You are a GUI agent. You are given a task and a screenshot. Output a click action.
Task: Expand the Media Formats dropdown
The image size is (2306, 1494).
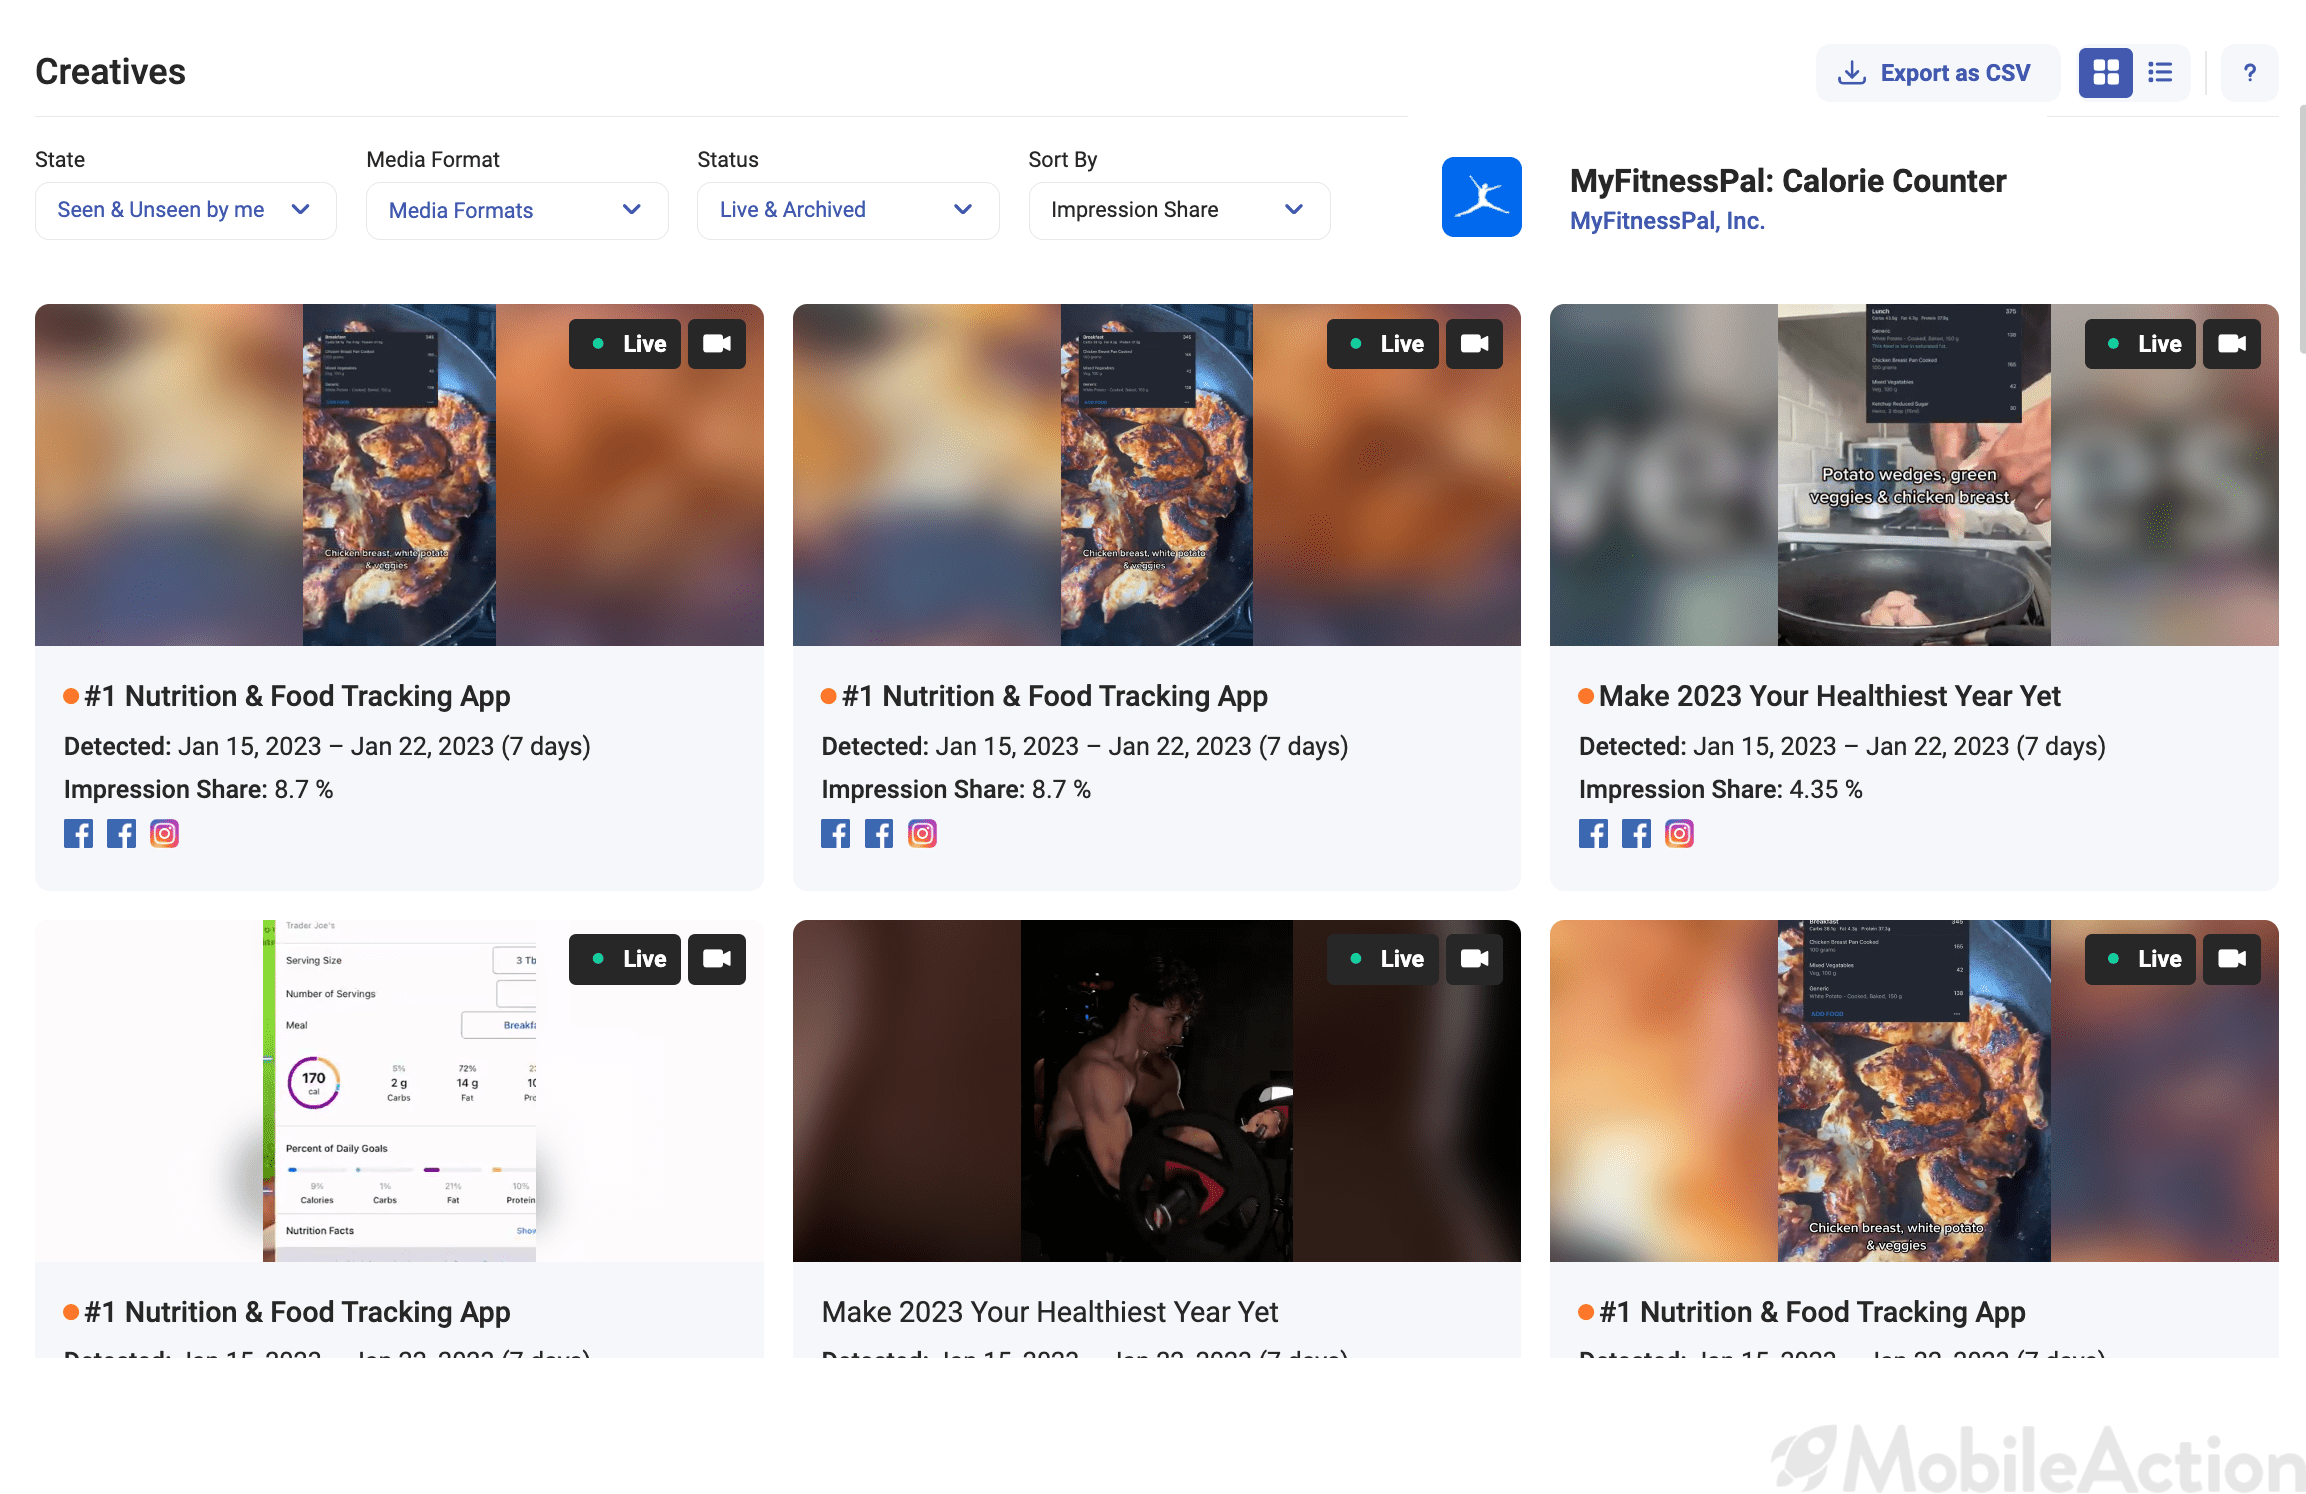517,210
